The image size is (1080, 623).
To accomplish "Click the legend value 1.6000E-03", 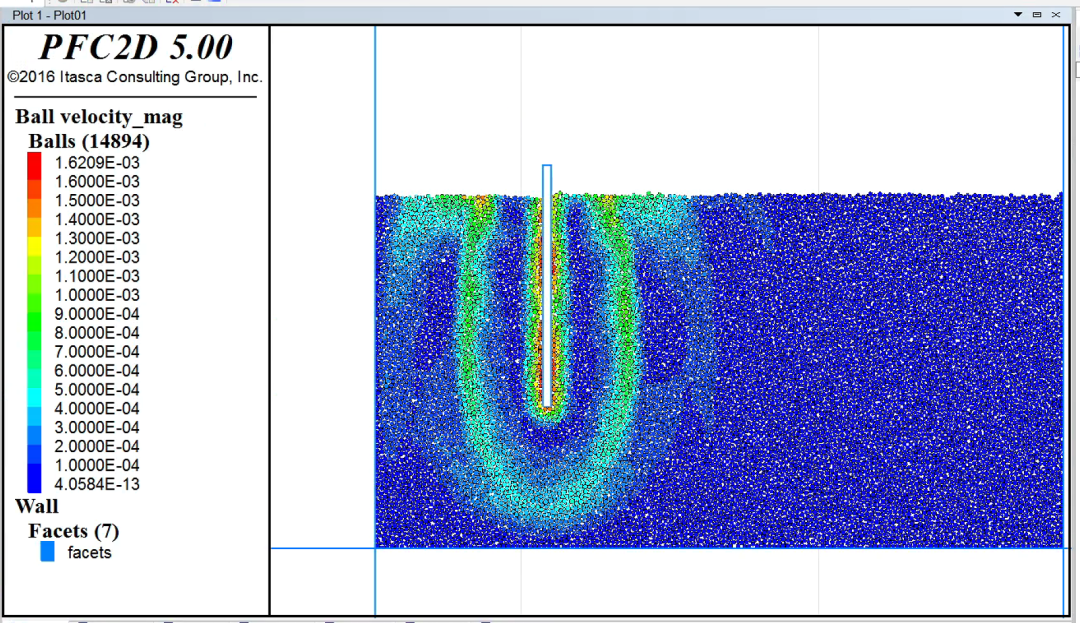I will pos(97,182).
